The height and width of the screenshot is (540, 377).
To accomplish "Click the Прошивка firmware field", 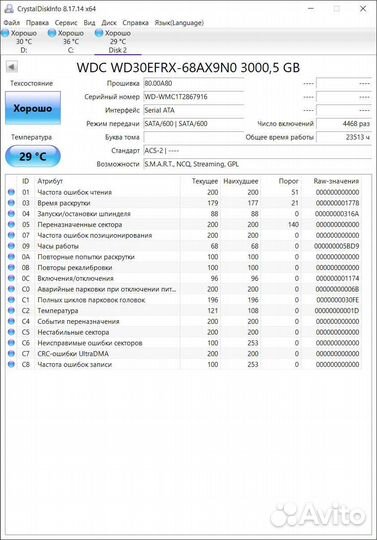I will coord(193,83).
